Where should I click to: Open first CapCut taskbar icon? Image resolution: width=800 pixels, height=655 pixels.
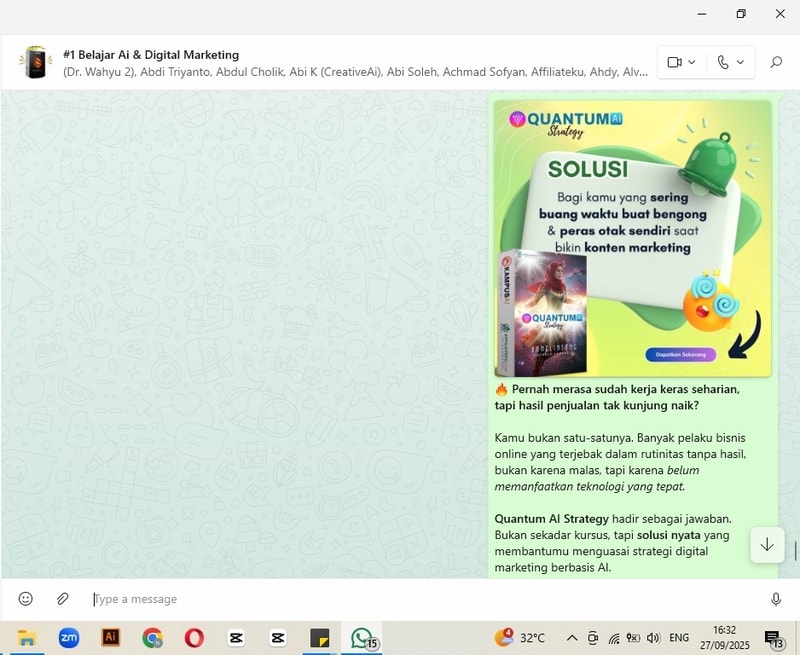[236, 638]
